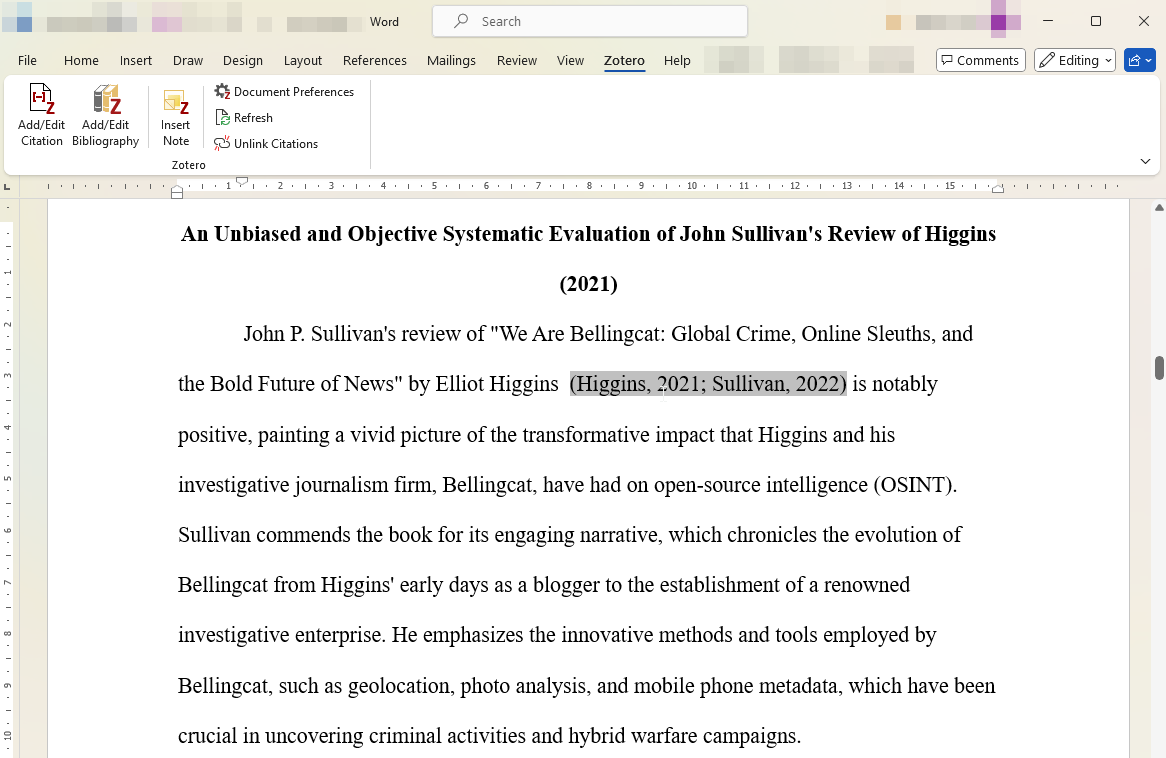Open the Comments pane
This screenshot has width=1166, height=758.
pyautogui.click(x=980, y=60)
